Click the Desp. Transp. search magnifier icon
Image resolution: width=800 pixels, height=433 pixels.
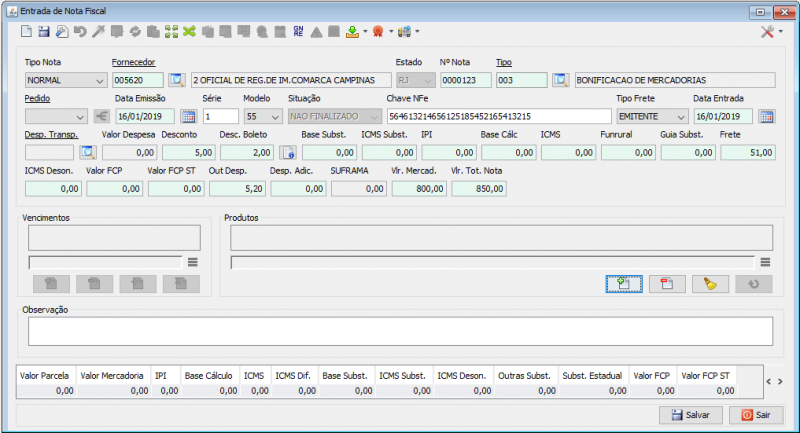[x=88, y=152]
